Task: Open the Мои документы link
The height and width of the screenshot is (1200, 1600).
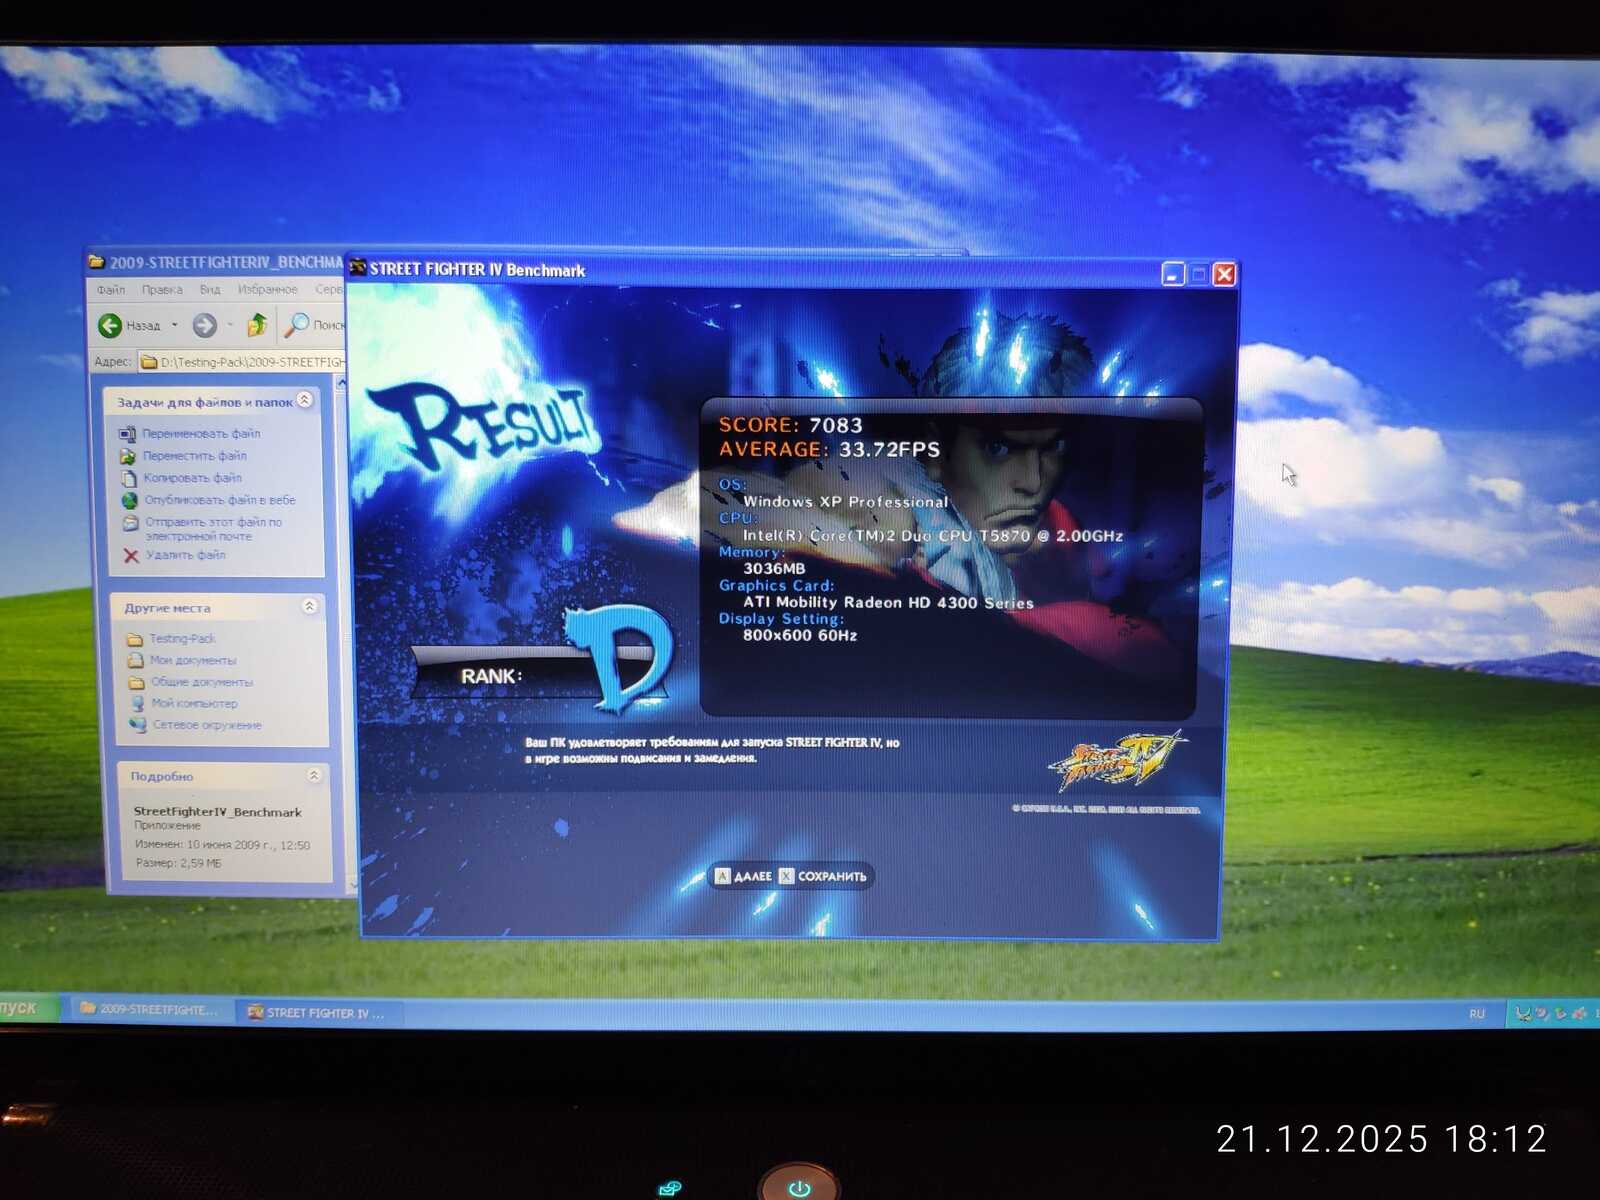Action: click(x=193, y=661)
